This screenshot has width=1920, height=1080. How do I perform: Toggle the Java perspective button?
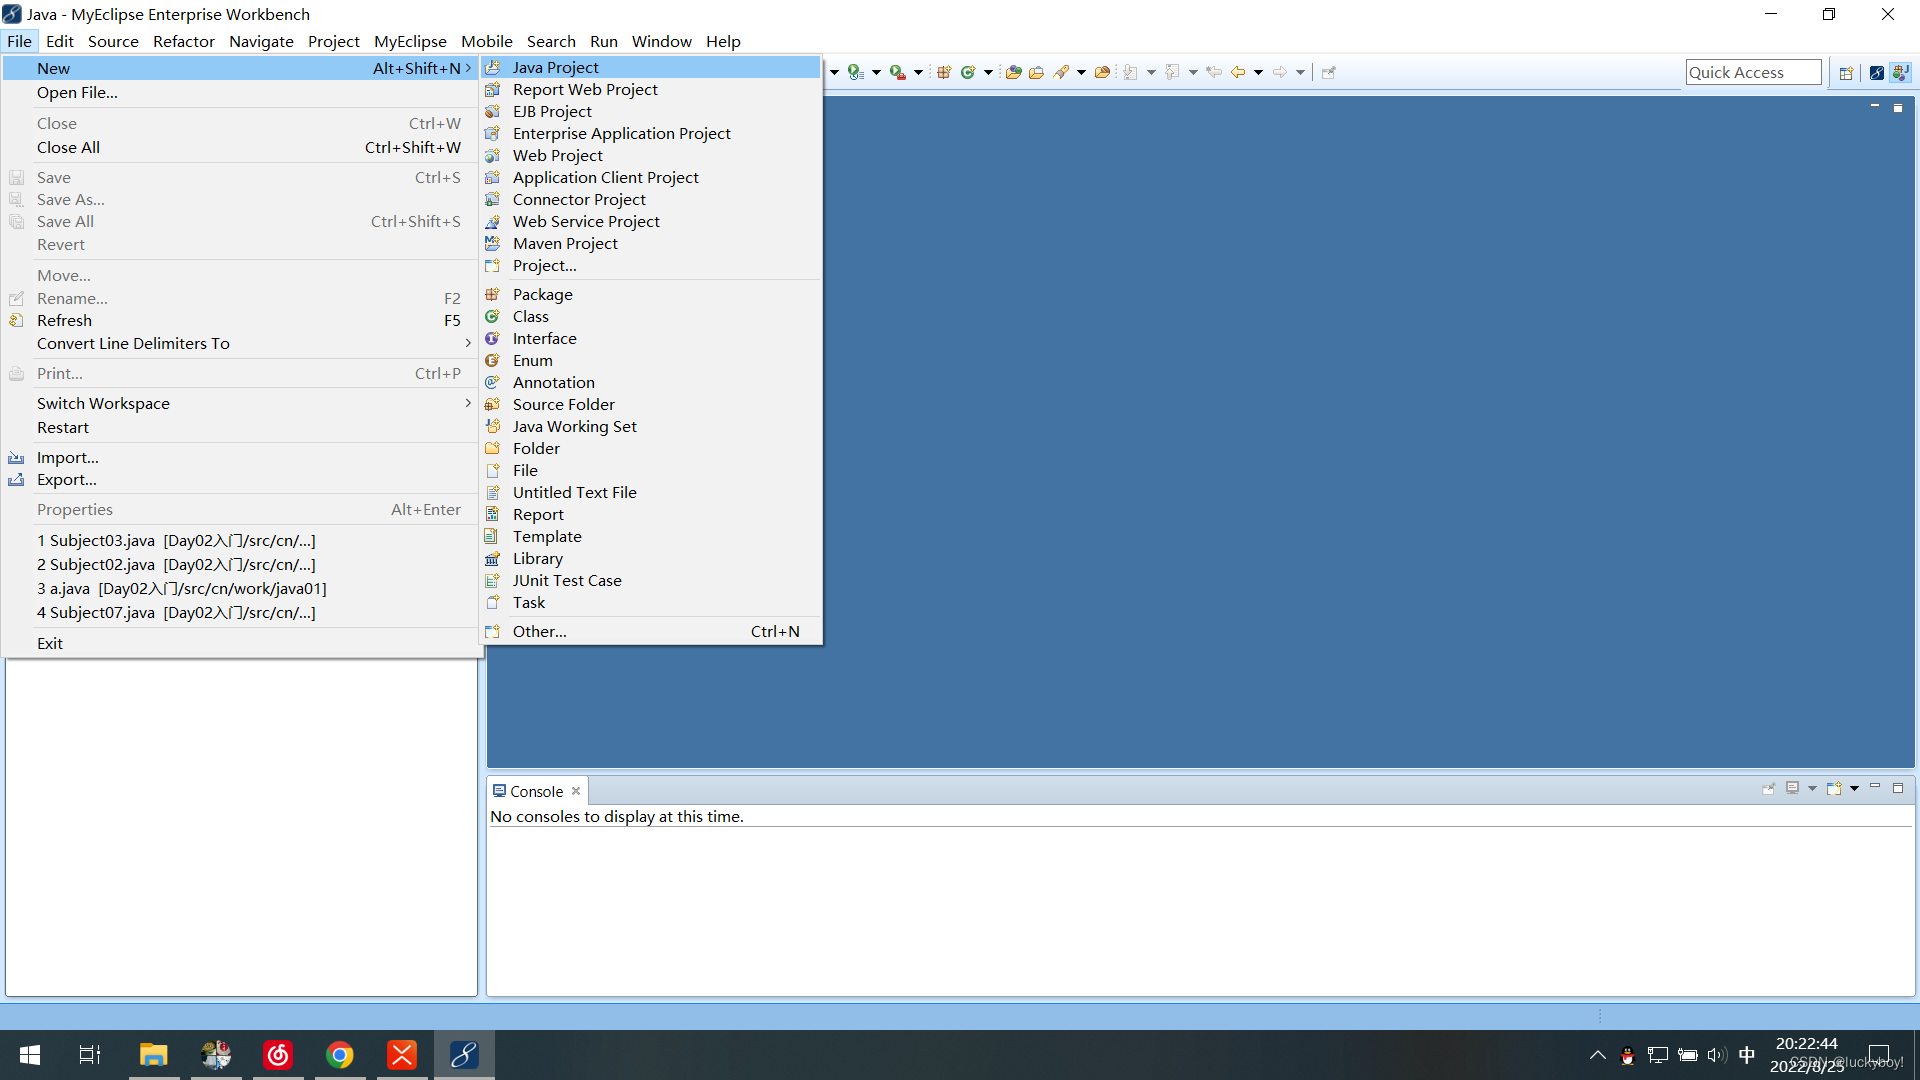(x=1900, y=72)
